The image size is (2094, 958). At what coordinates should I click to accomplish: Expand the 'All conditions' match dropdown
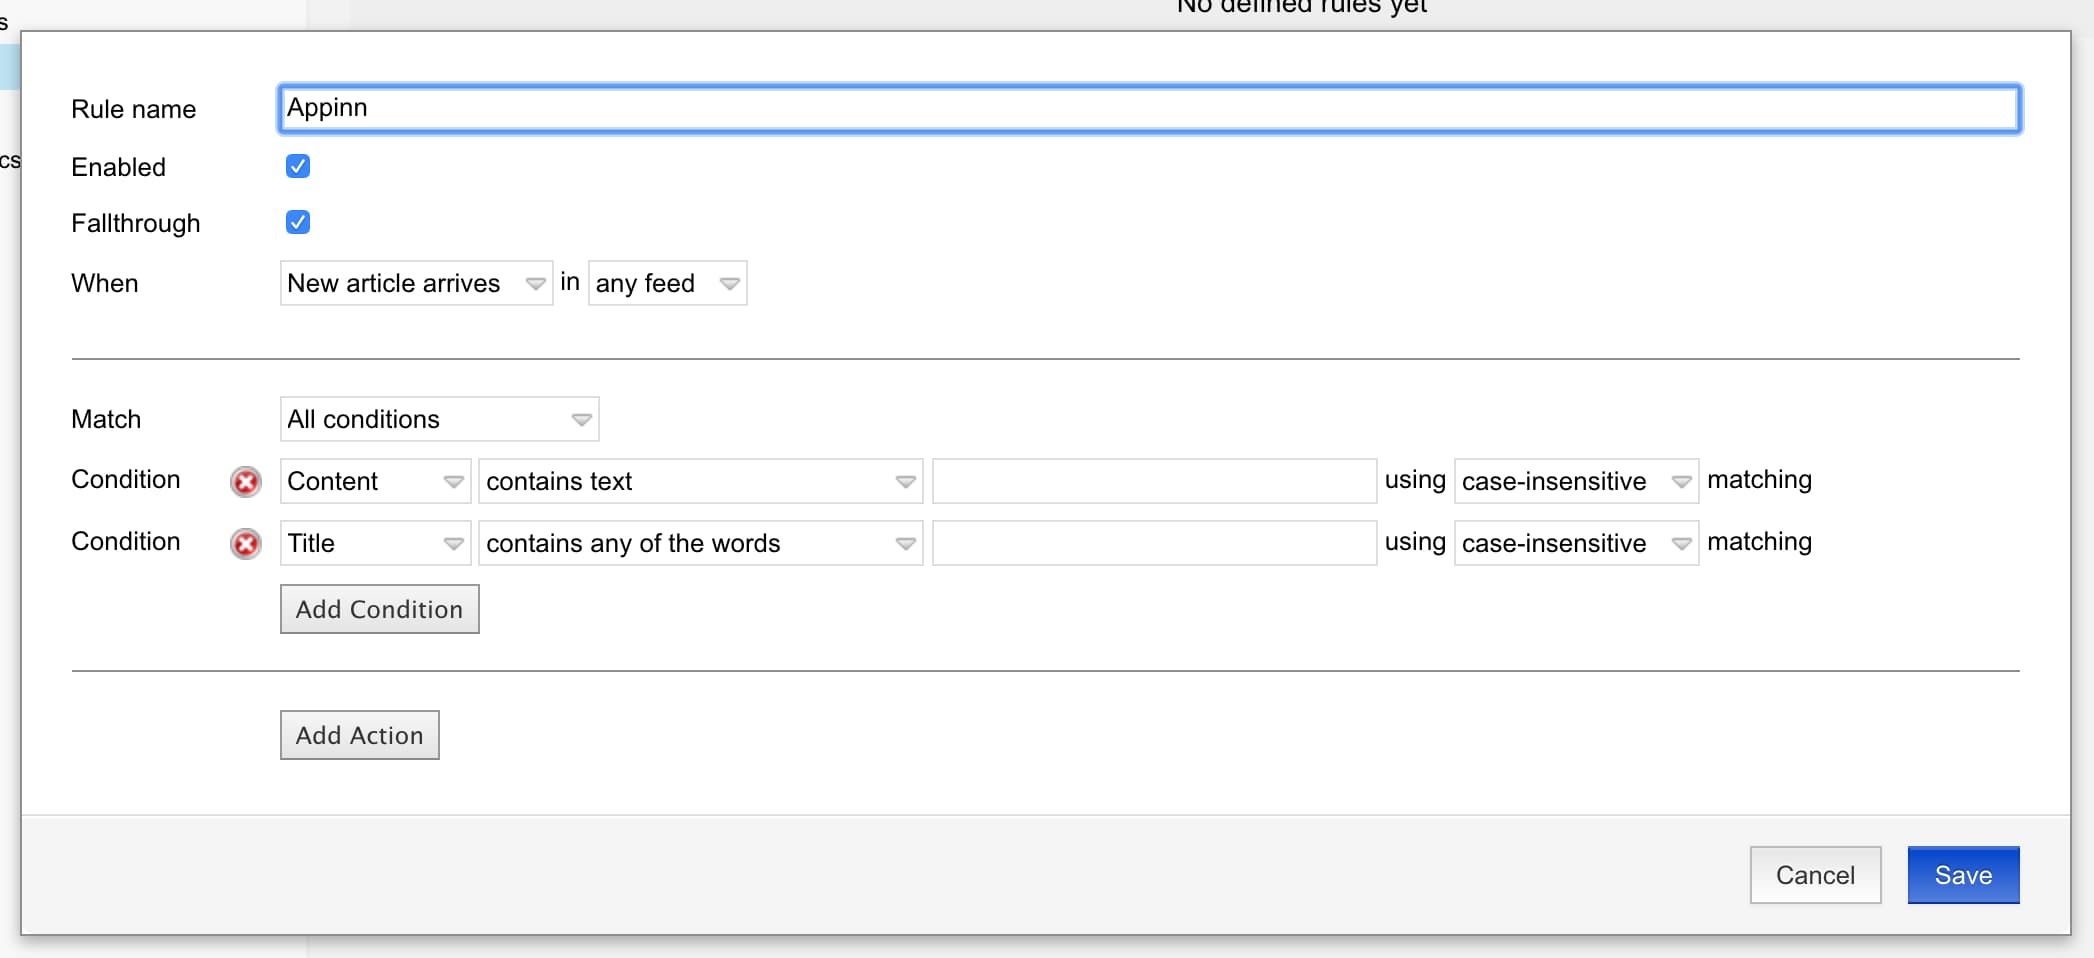click(440, 419)
